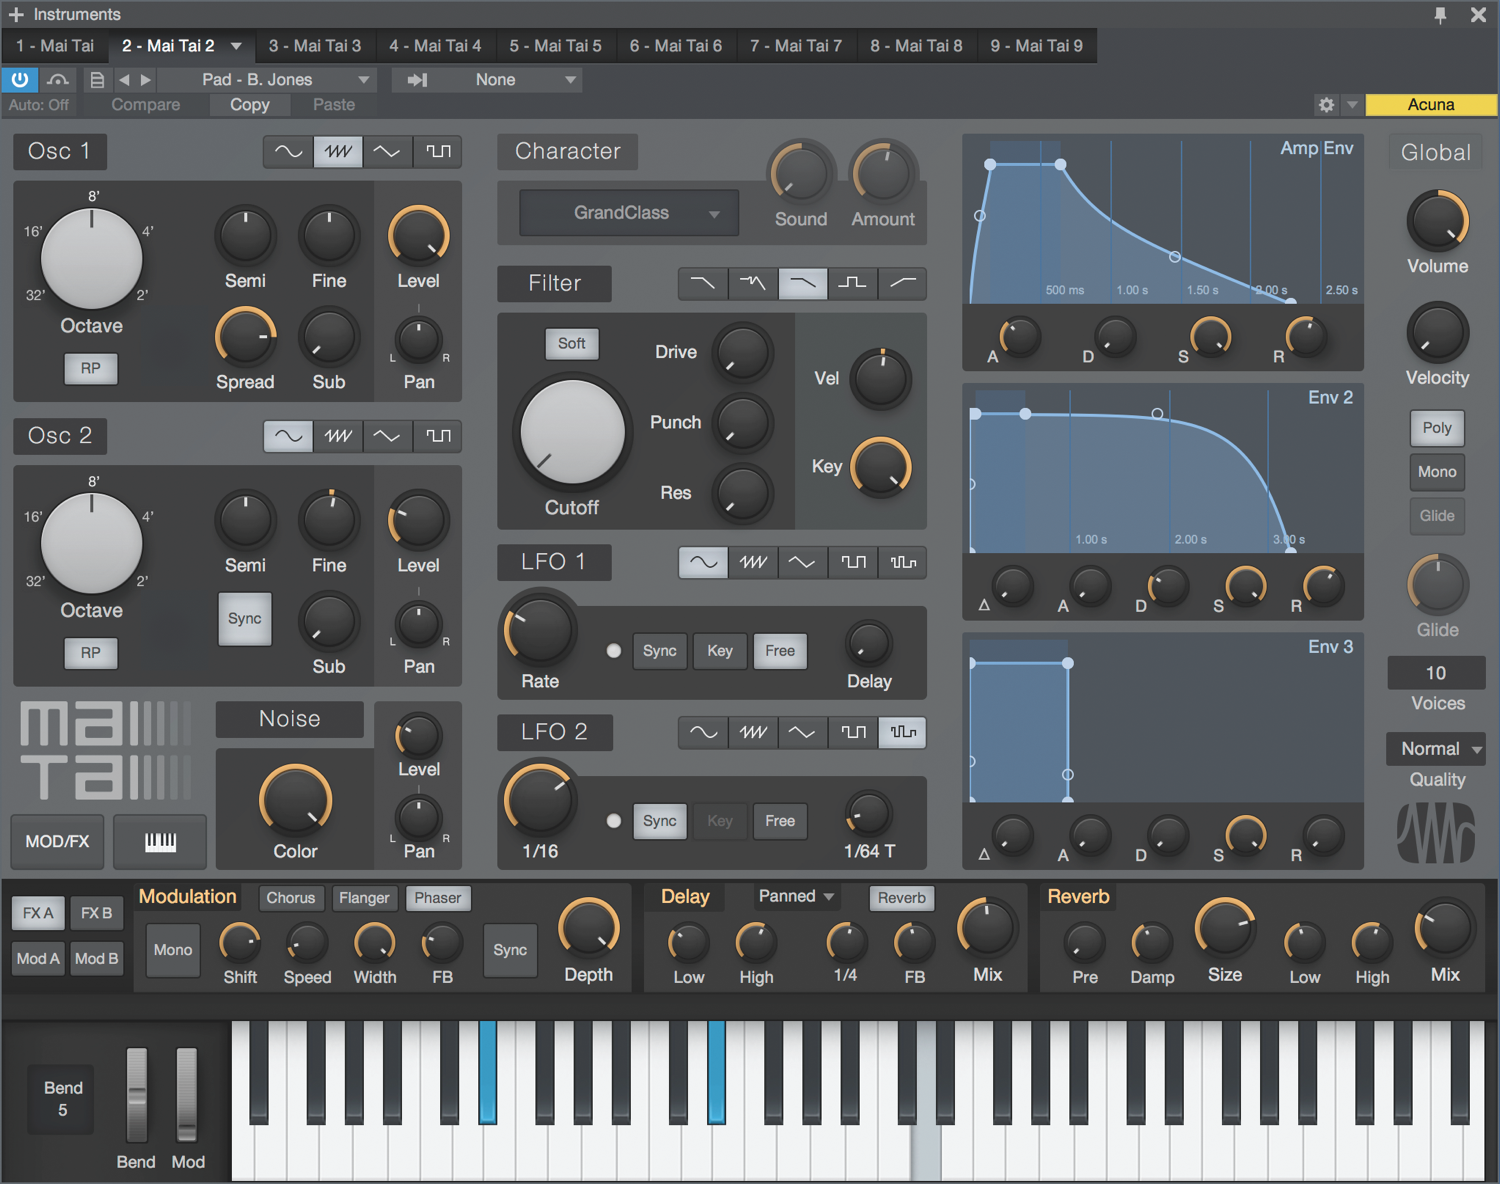Select triangle waveform for Osc 1

point(387,152)
